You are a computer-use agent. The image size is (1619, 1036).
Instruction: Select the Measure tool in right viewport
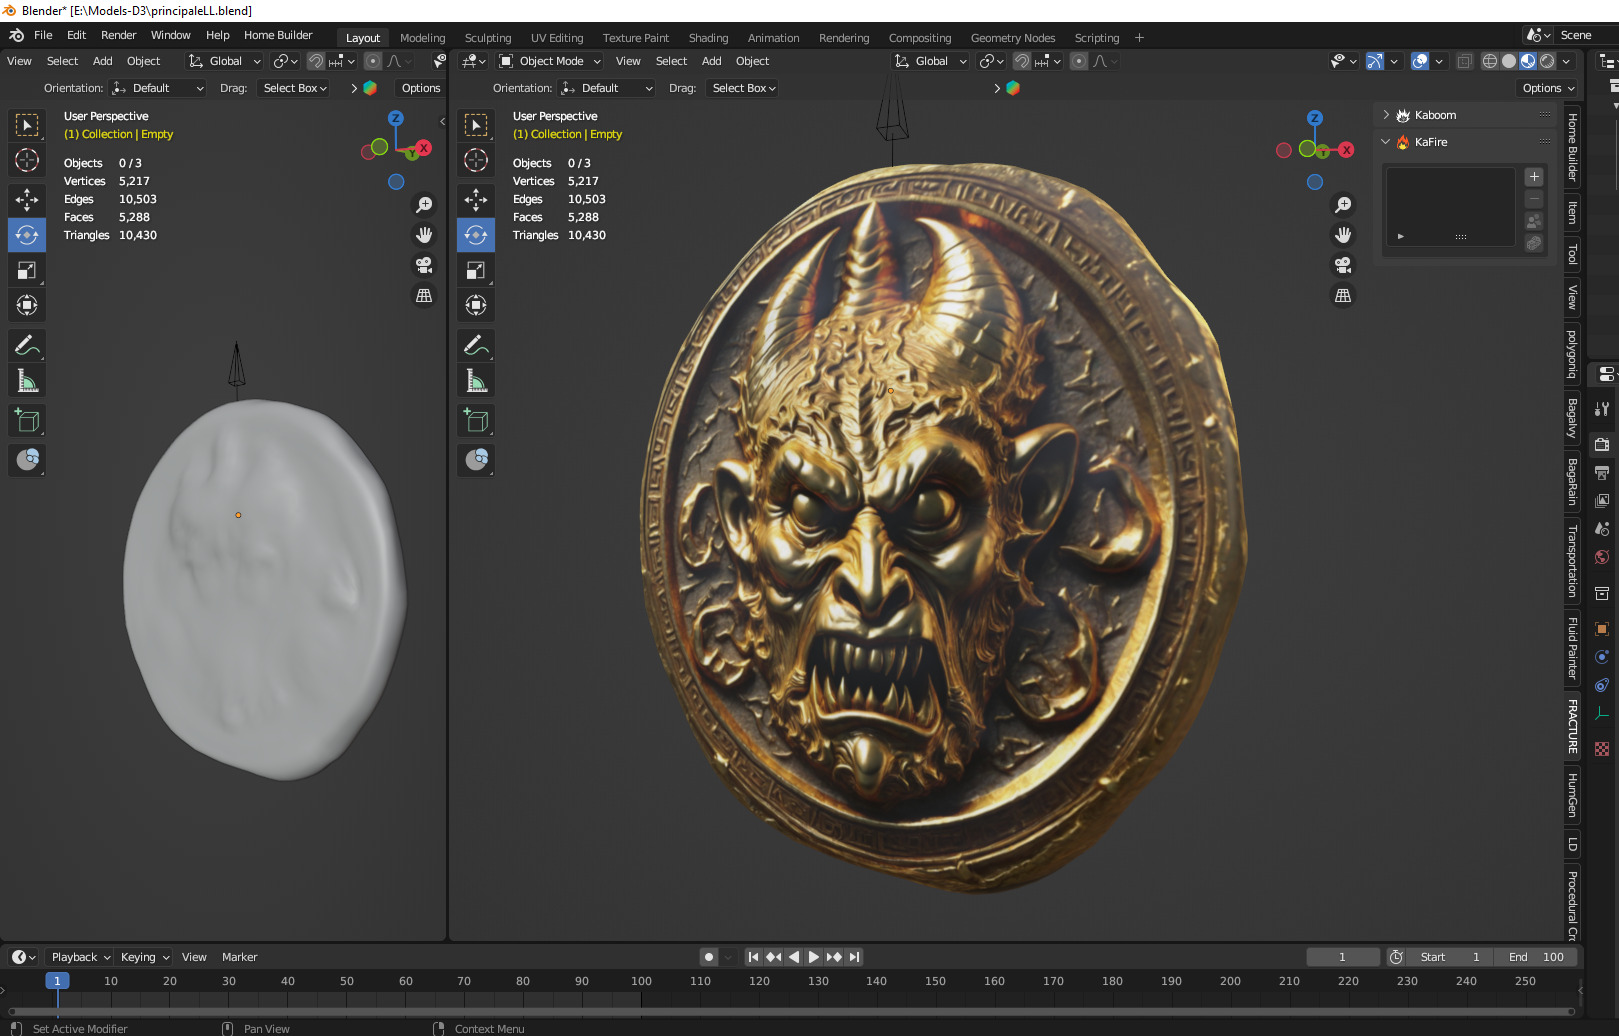click(x=476, y=381)
